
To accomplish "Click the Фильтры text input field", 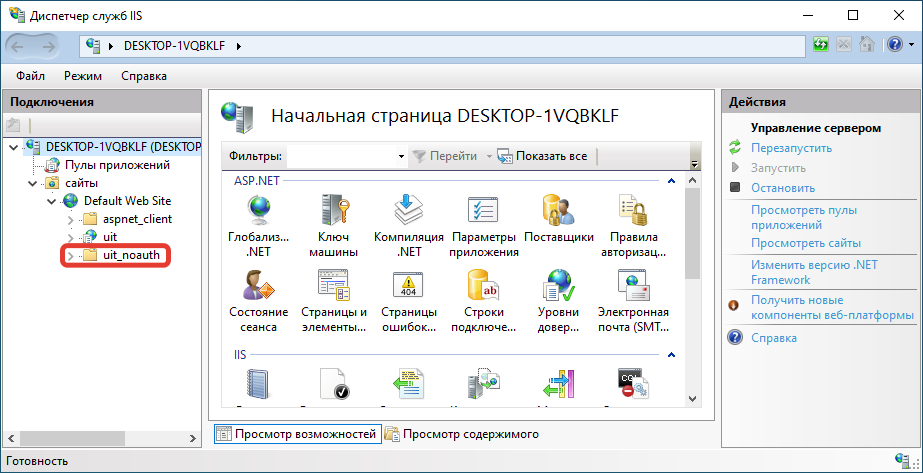I will 341,156.
